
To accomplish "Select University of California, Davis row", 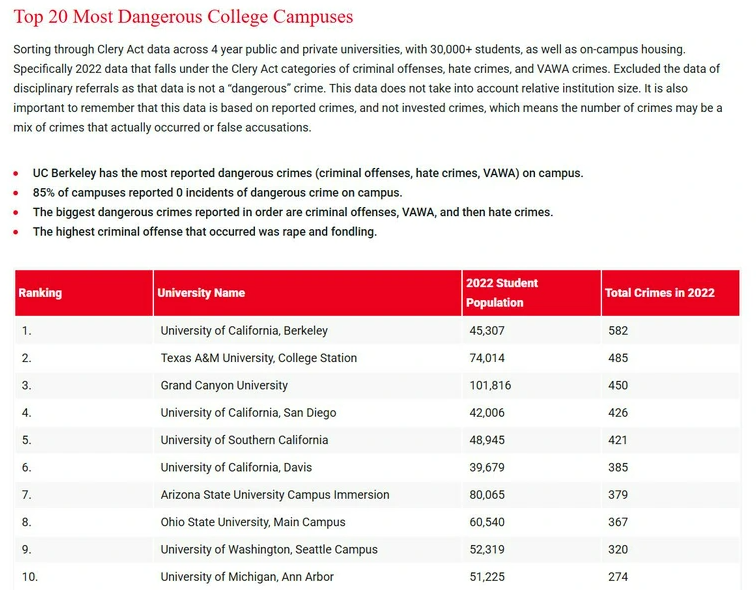I will click(377, 468).
